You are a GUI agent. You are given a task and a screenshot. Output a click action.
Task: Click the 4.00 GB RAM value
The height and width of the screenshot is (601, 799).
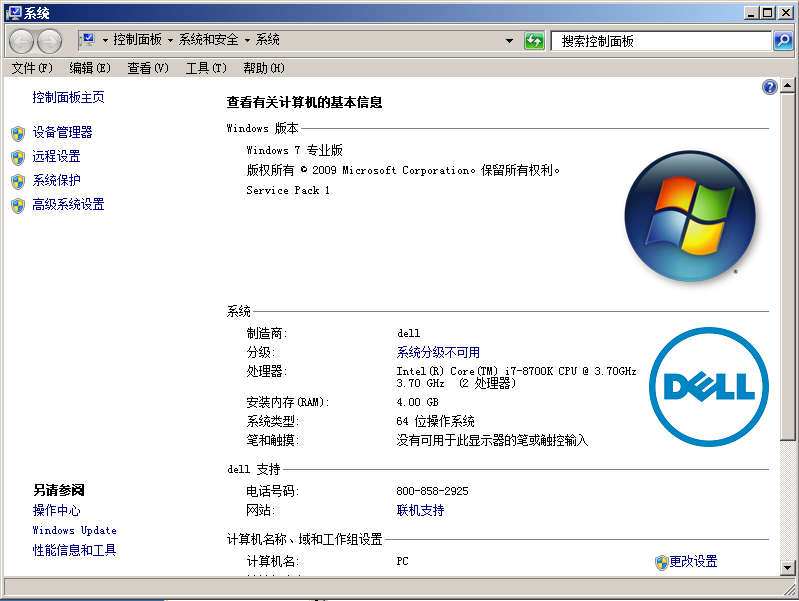click(x=417, y=402)
